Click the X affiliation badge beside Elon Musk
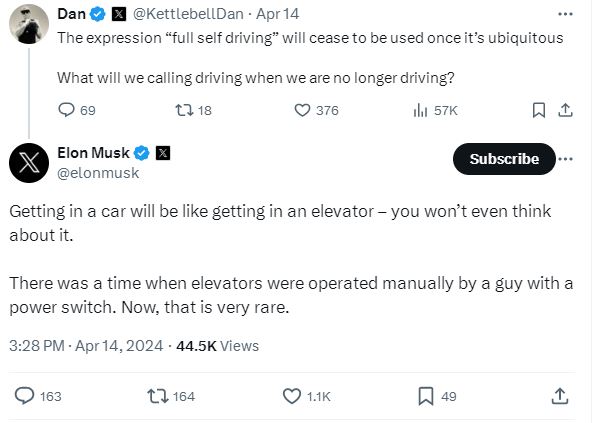Screen dimensions: 598x423 tap(163, 153)
